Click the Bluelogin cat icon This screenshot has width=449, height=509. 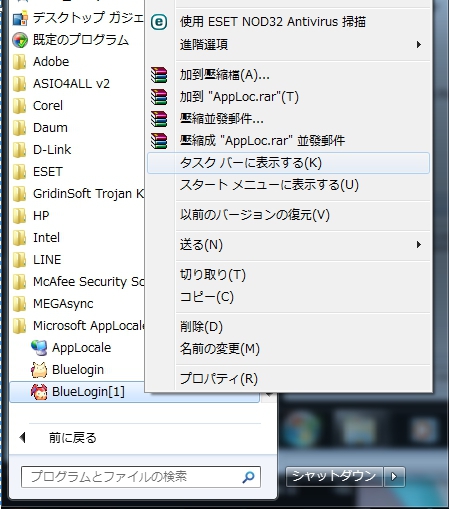39,370
